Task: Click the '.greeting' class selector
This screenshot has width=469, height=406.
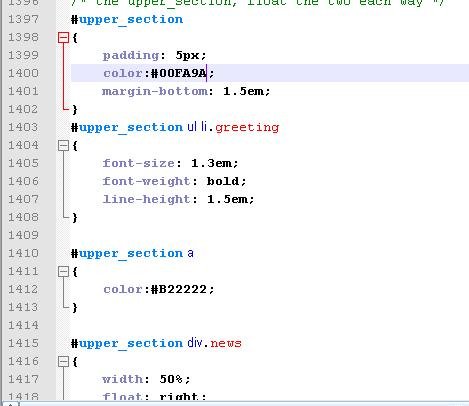Action: point(244,128)
